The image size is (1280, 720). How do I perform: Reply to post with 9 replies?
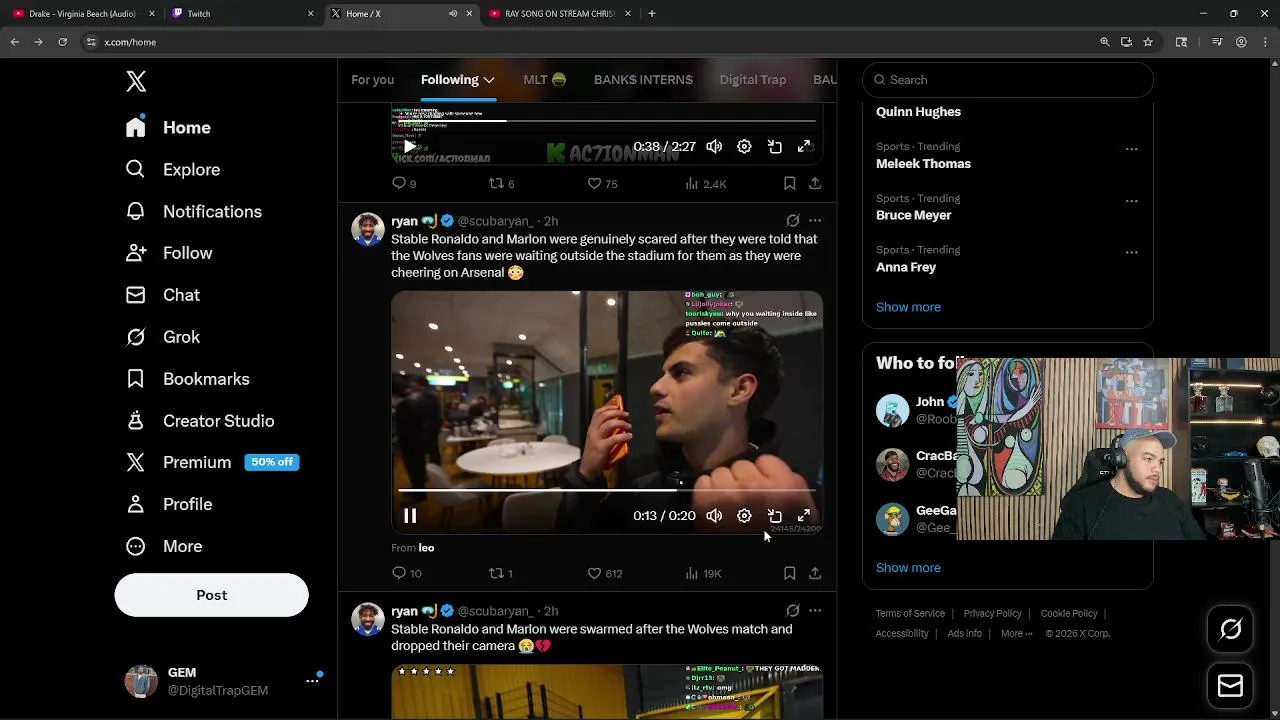click(404, 184)
